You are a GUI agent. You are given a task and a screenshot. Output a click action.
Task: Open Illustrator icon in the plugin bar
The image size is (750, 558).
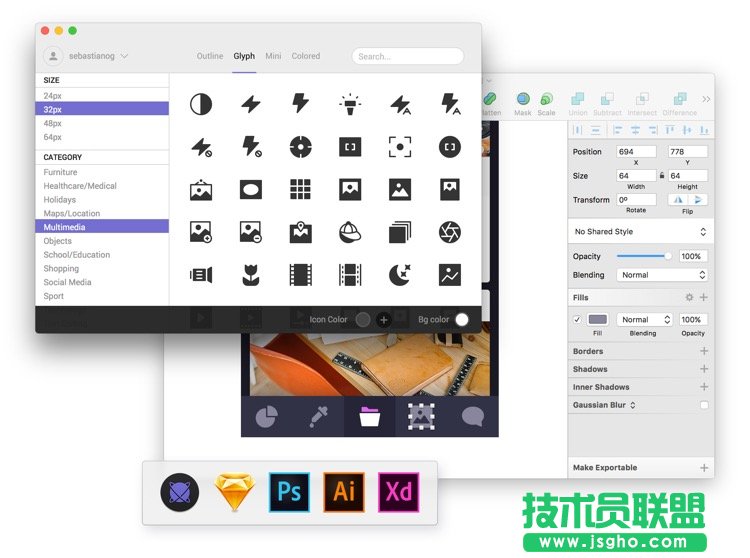[344, 492]
